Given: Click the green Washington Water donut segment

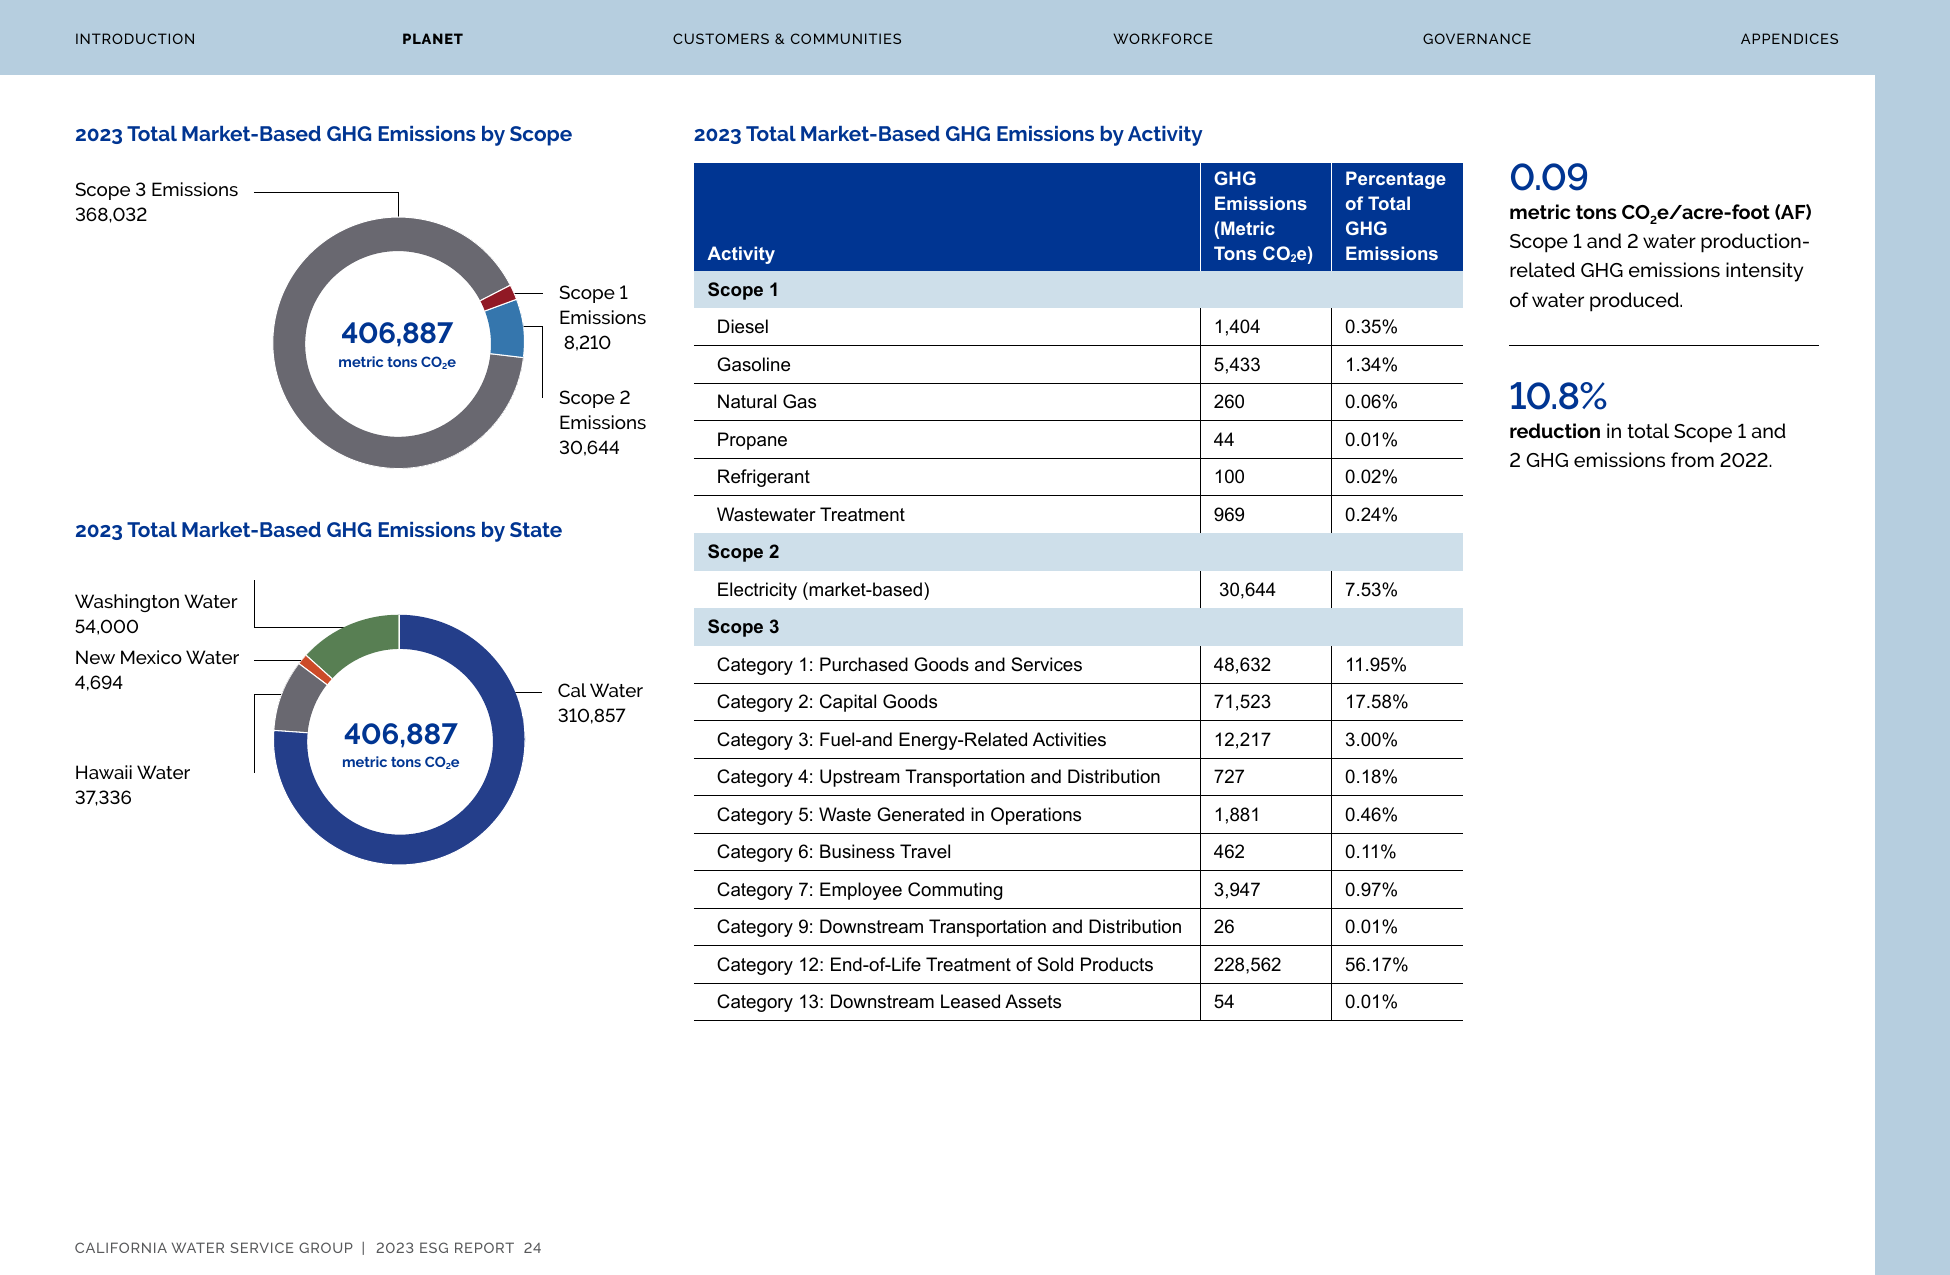Looking at the screenshot, I should [358, 641].
